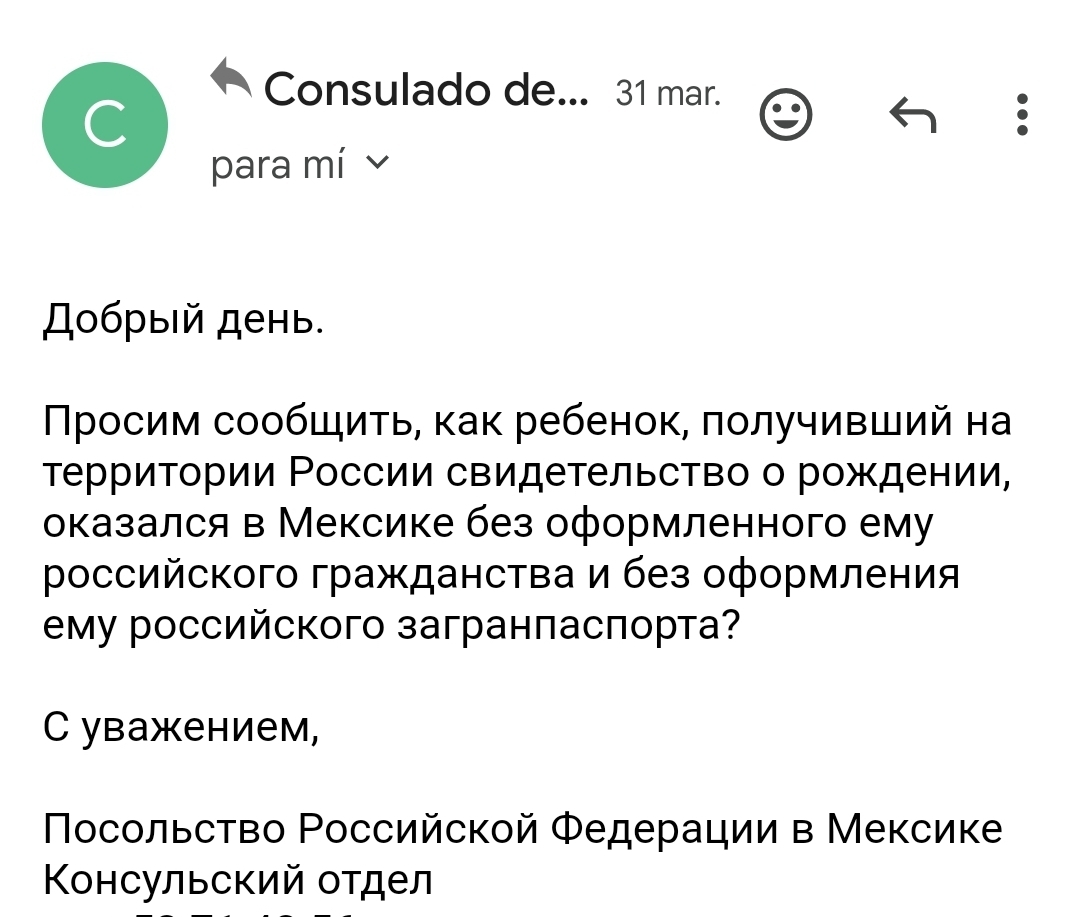Reply using the arrow icon in header
The image size is (1080, 917).
tap(912, 116)
